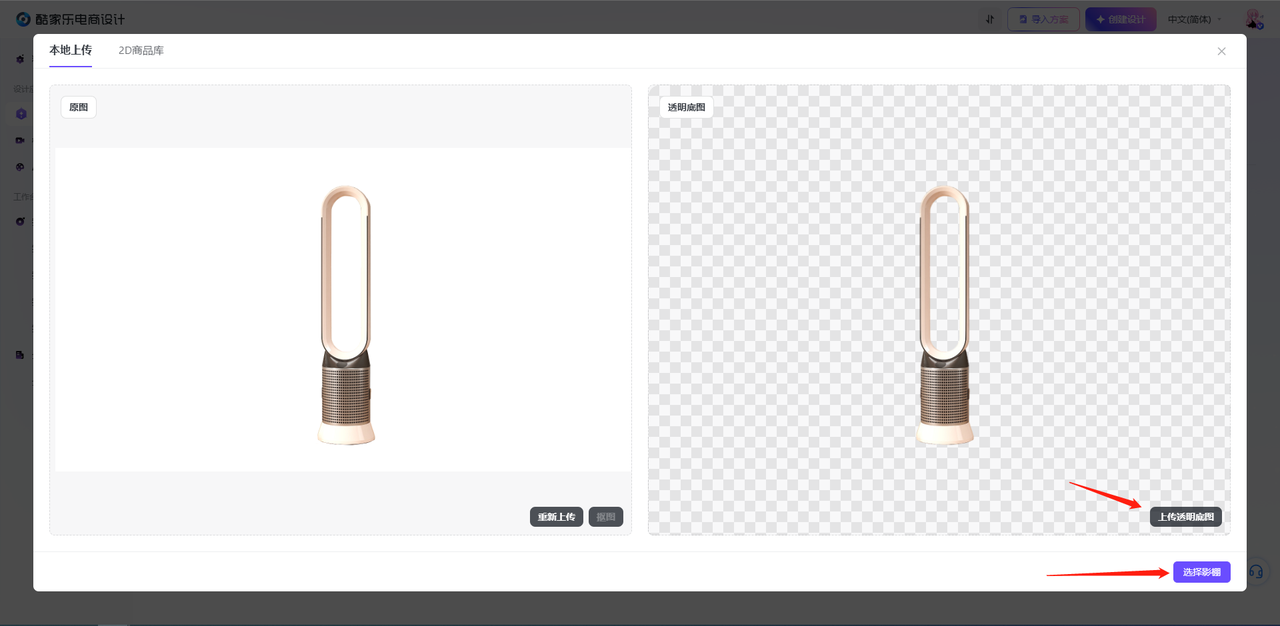The height and width of the screenshot is (626, 1280).
Task: Click the 酷家乐 logo icon
Action: click(23, 19)
